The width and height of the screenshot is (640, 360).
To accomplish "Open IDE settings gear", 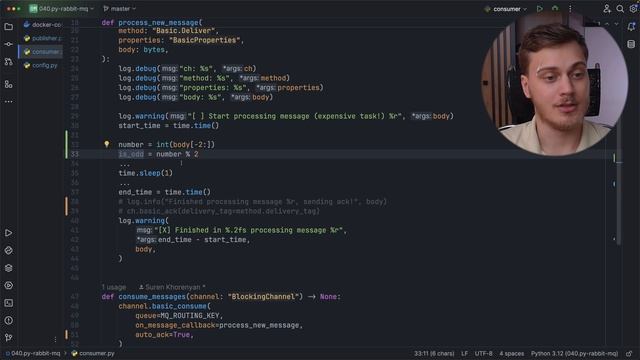I will click(x=633, y=9).
